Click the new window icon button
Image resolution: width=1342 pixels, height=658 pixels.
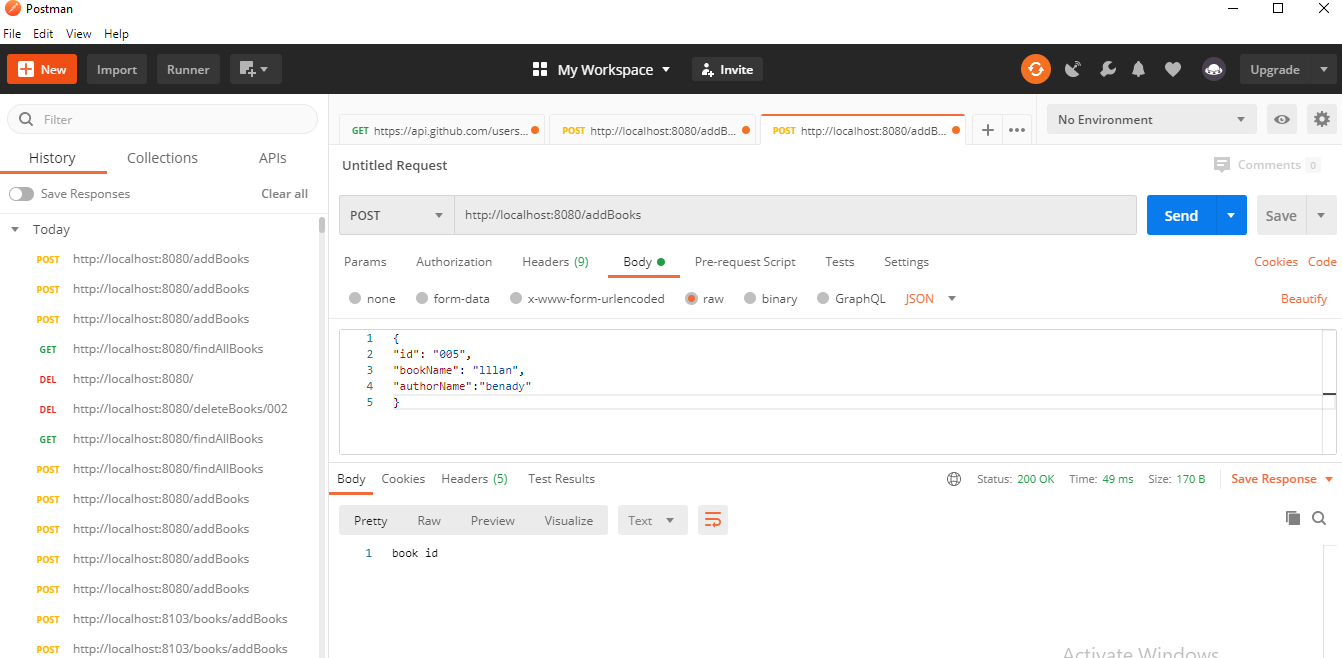256,69
